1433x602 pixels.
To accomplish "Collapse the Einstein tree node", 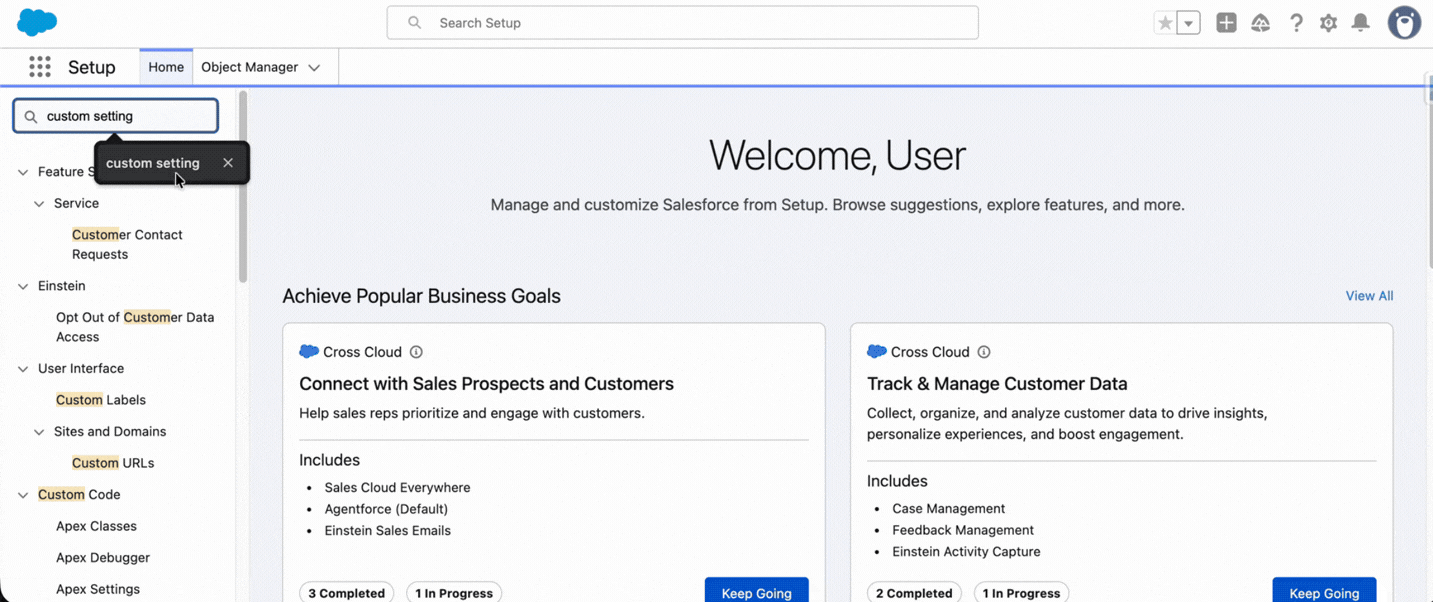I will coord(23,286).
